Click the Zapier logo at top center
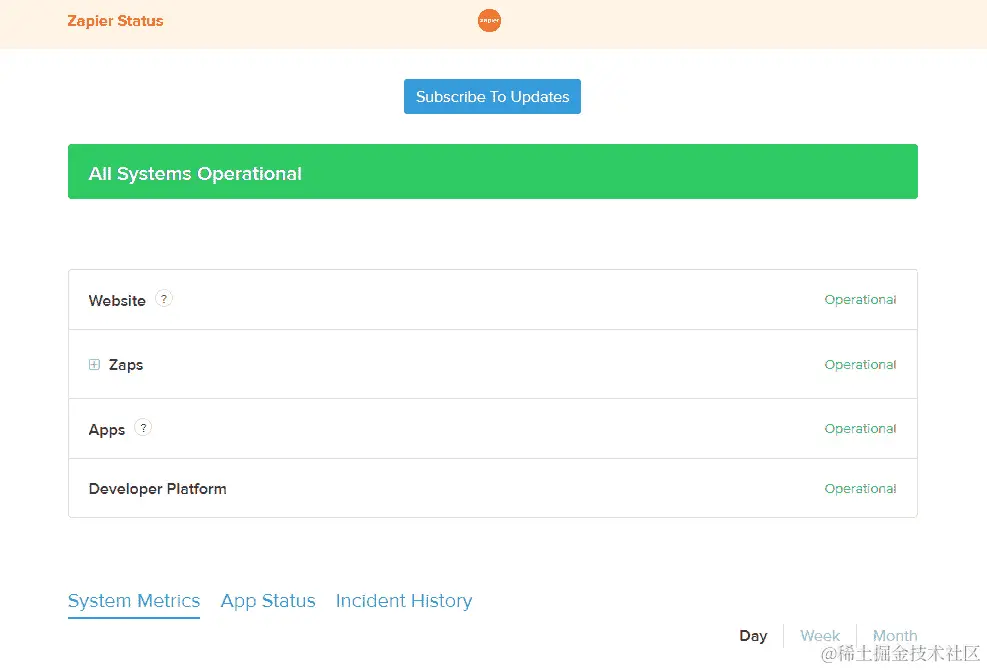The width and height of the screenshot is (987, 670). (x=489, y=20)
